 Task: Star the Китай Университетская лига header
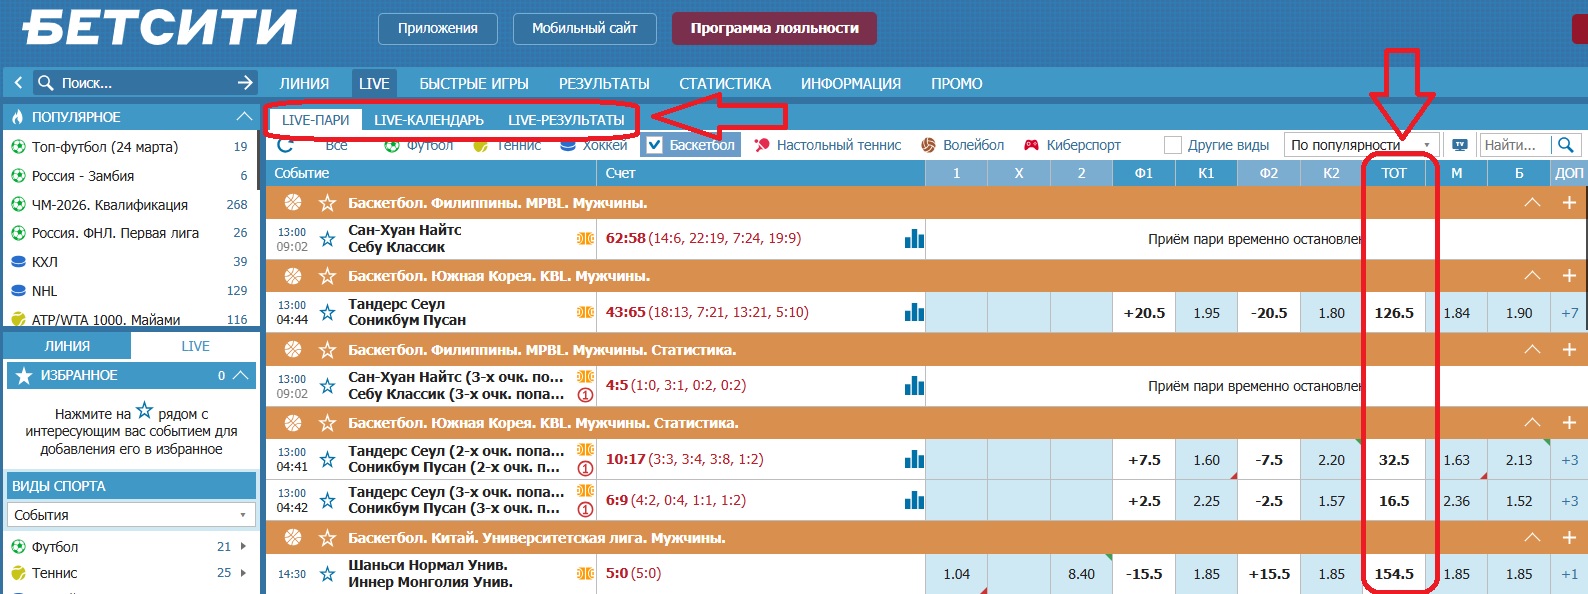point(327,538)
